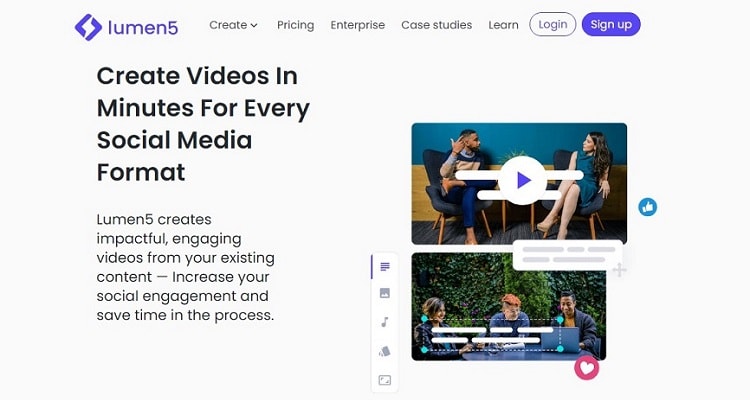
Task: Click the 'Lumen5 creates impactful' paragraph
Action: coord(186,267)
